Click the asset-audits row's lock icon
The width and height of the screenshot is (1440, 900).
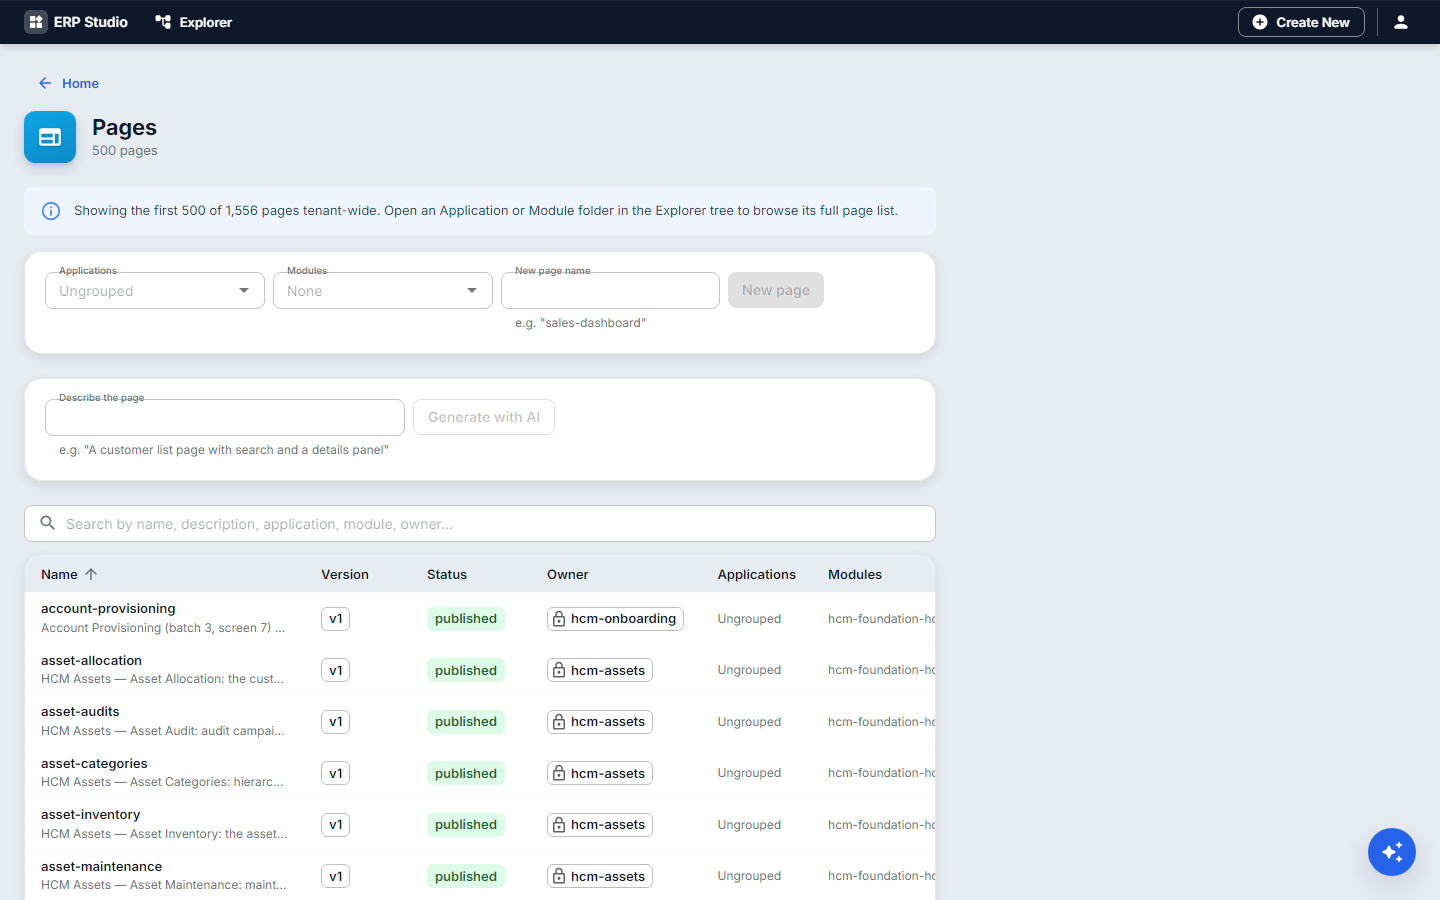[x=559, y=722]
